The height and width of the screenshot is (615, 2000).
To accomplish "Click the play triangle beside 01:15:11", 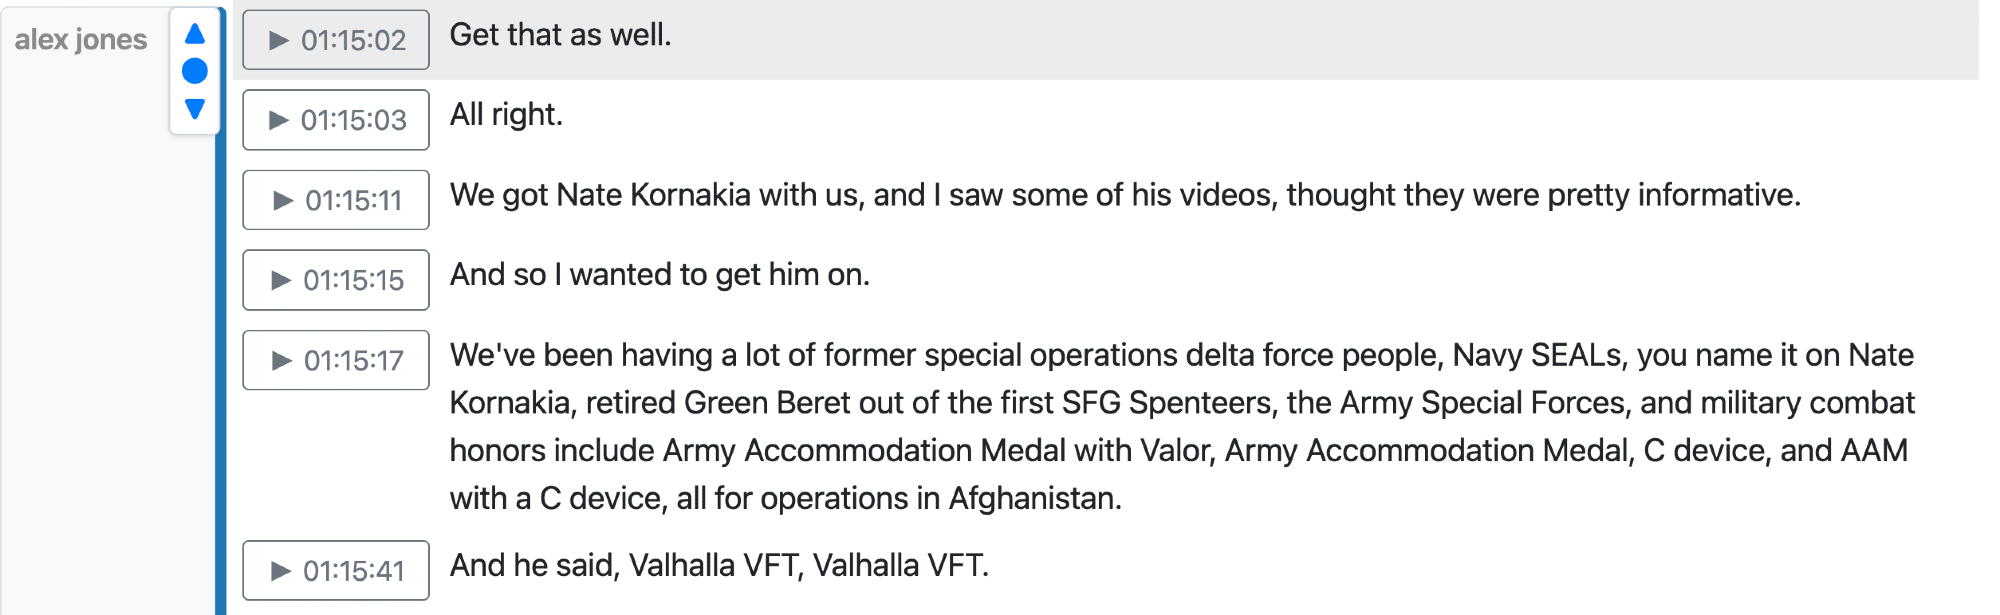I will 283,201.
